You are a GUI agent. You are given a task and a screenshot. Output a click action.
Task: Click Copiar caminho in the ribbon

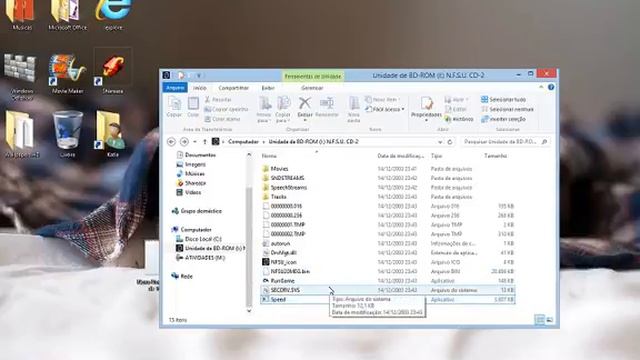[x=226, y=109]
